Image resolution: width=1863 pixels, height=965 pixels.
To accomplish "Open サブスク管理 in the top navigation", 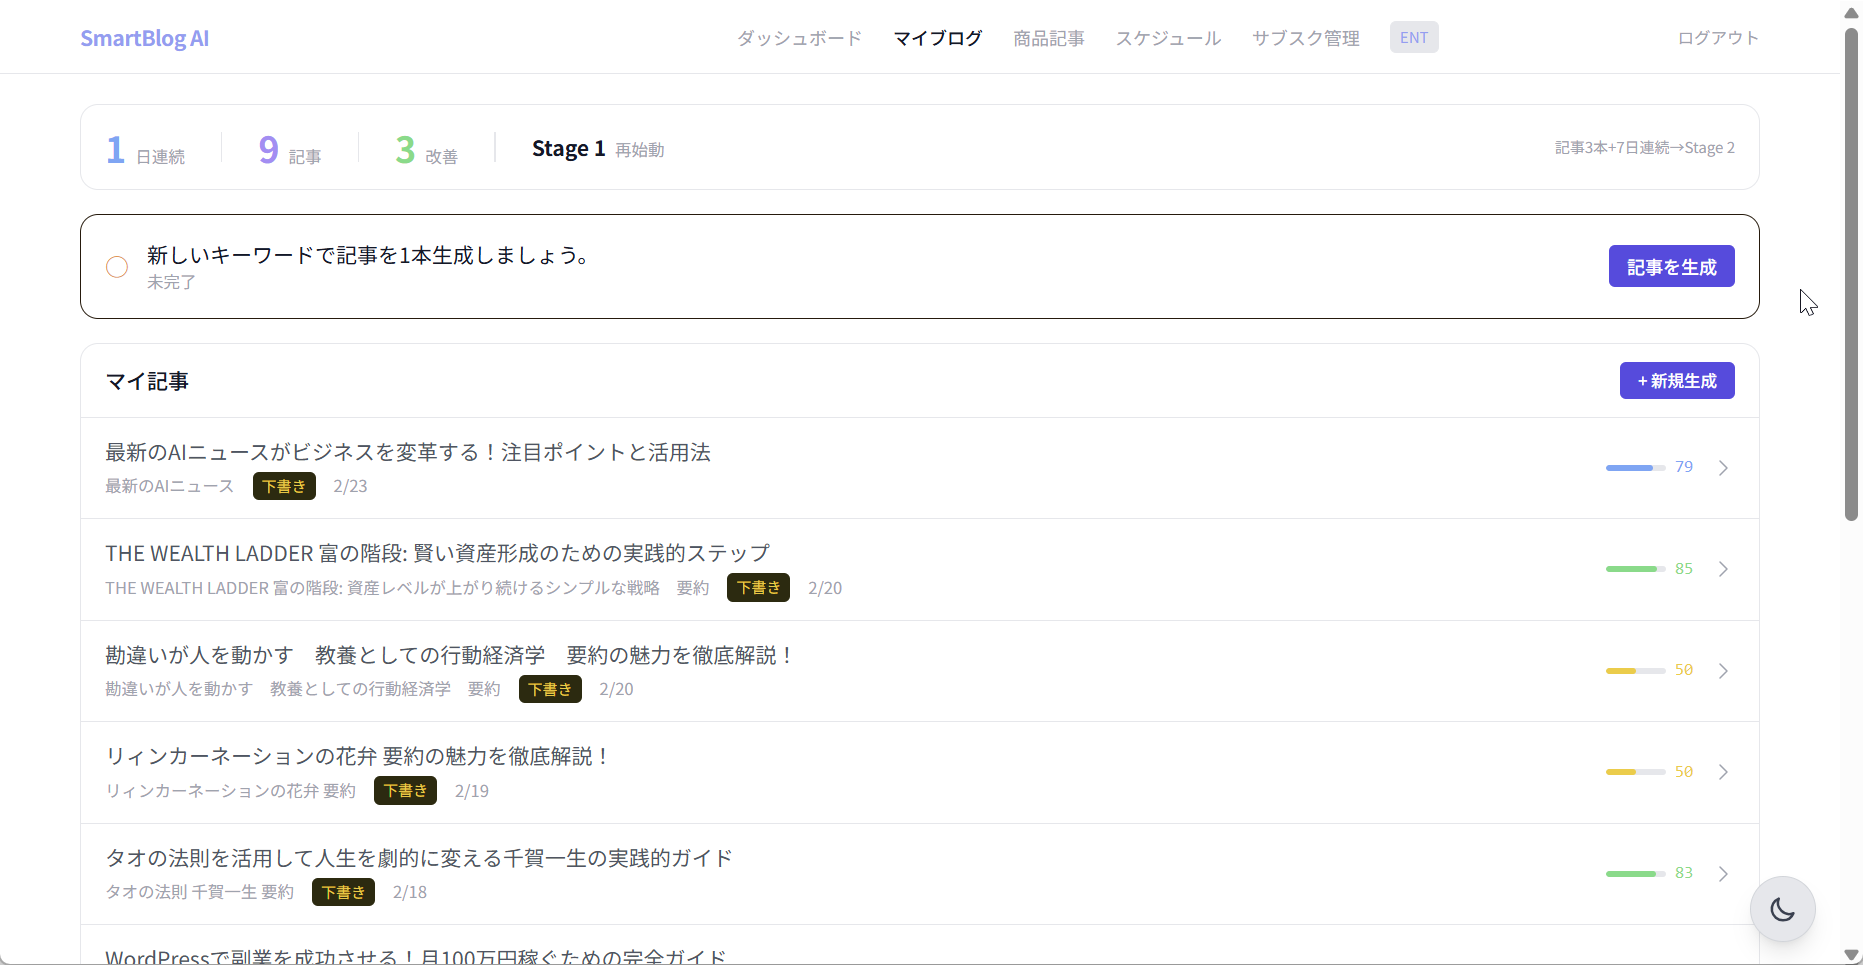I will point(1305,38).
